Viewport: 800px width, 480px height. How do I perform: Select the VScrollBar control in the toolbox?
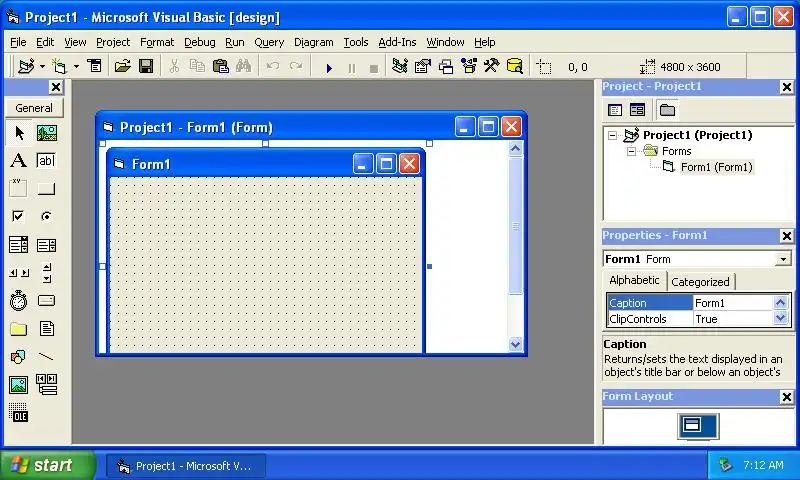click(x=47, y=273)
